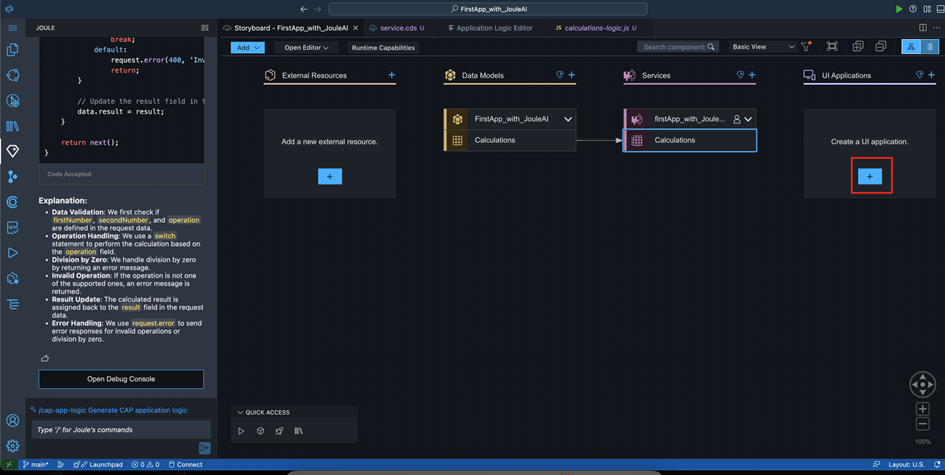Click the thumbs up icon under the explanation
Screen dimensions: 945x475
[45, 358]
